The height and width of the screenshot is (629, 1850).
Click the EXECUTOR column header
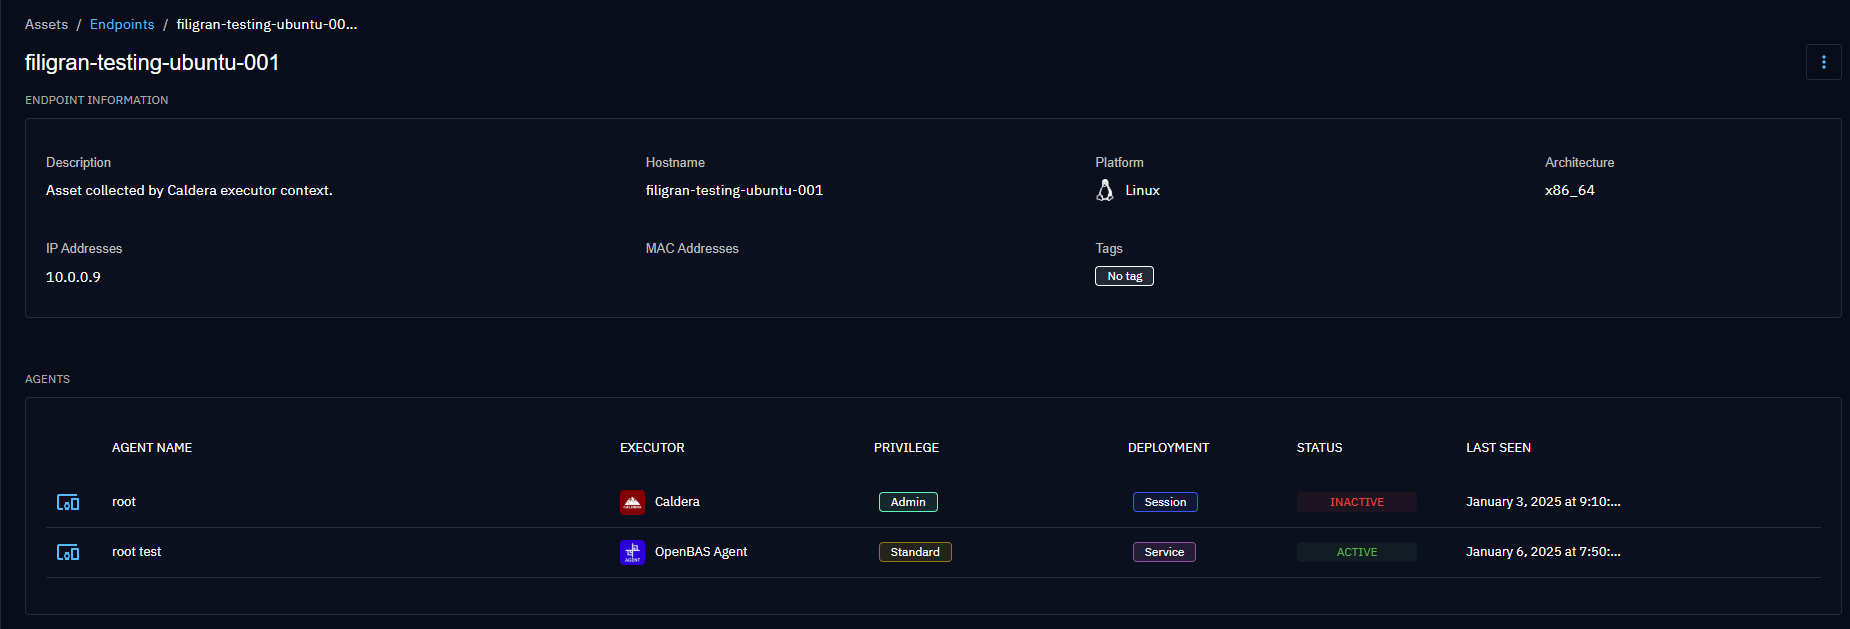652,448
